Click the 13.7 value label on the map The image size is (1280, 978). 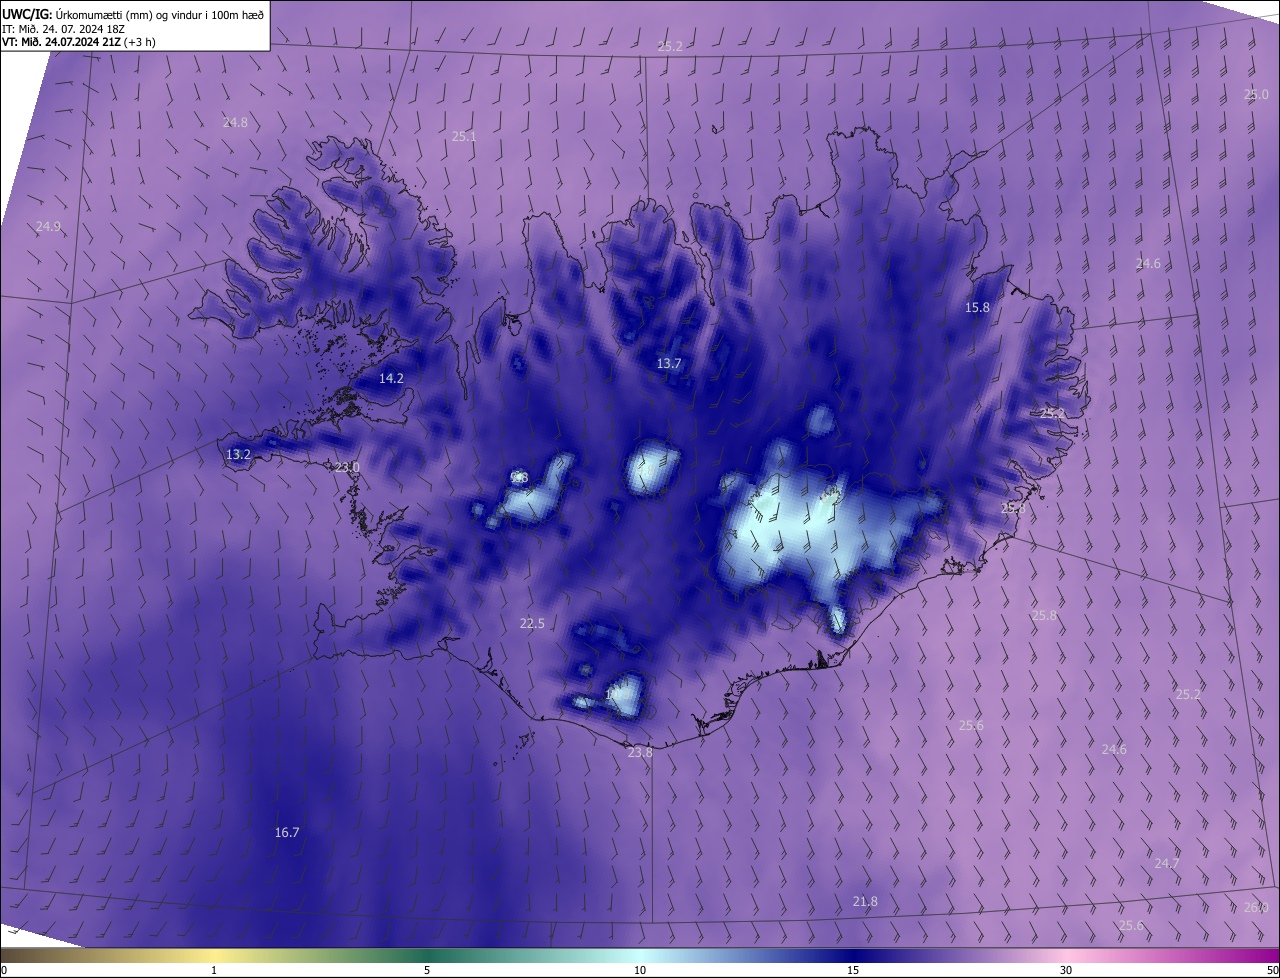(x=669, y=364)
